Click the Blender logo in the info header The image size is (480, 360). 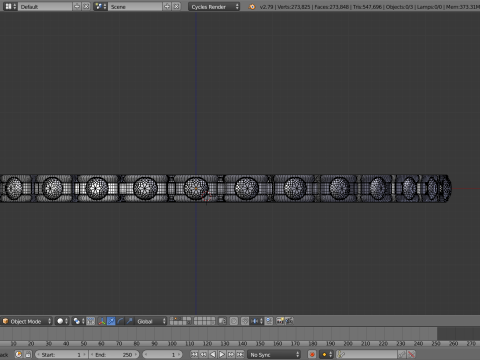252,6
